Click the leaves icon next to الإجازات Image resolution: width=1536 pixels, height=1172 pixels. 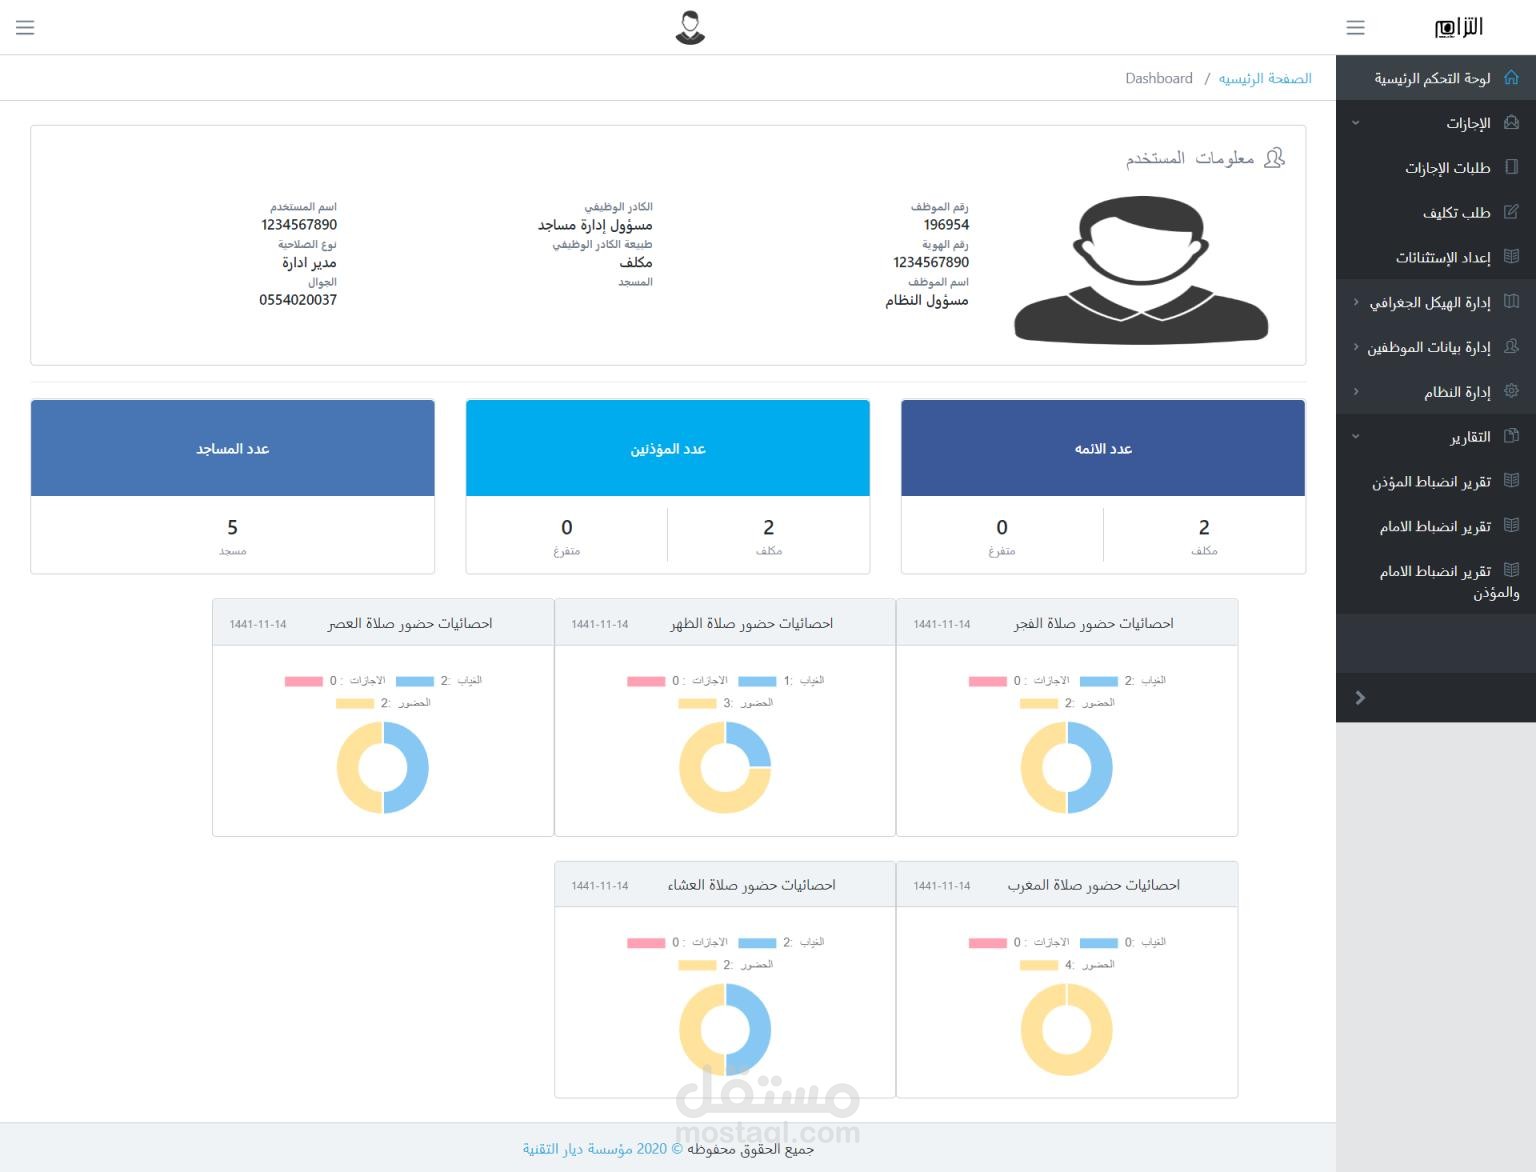point(1512,122)
